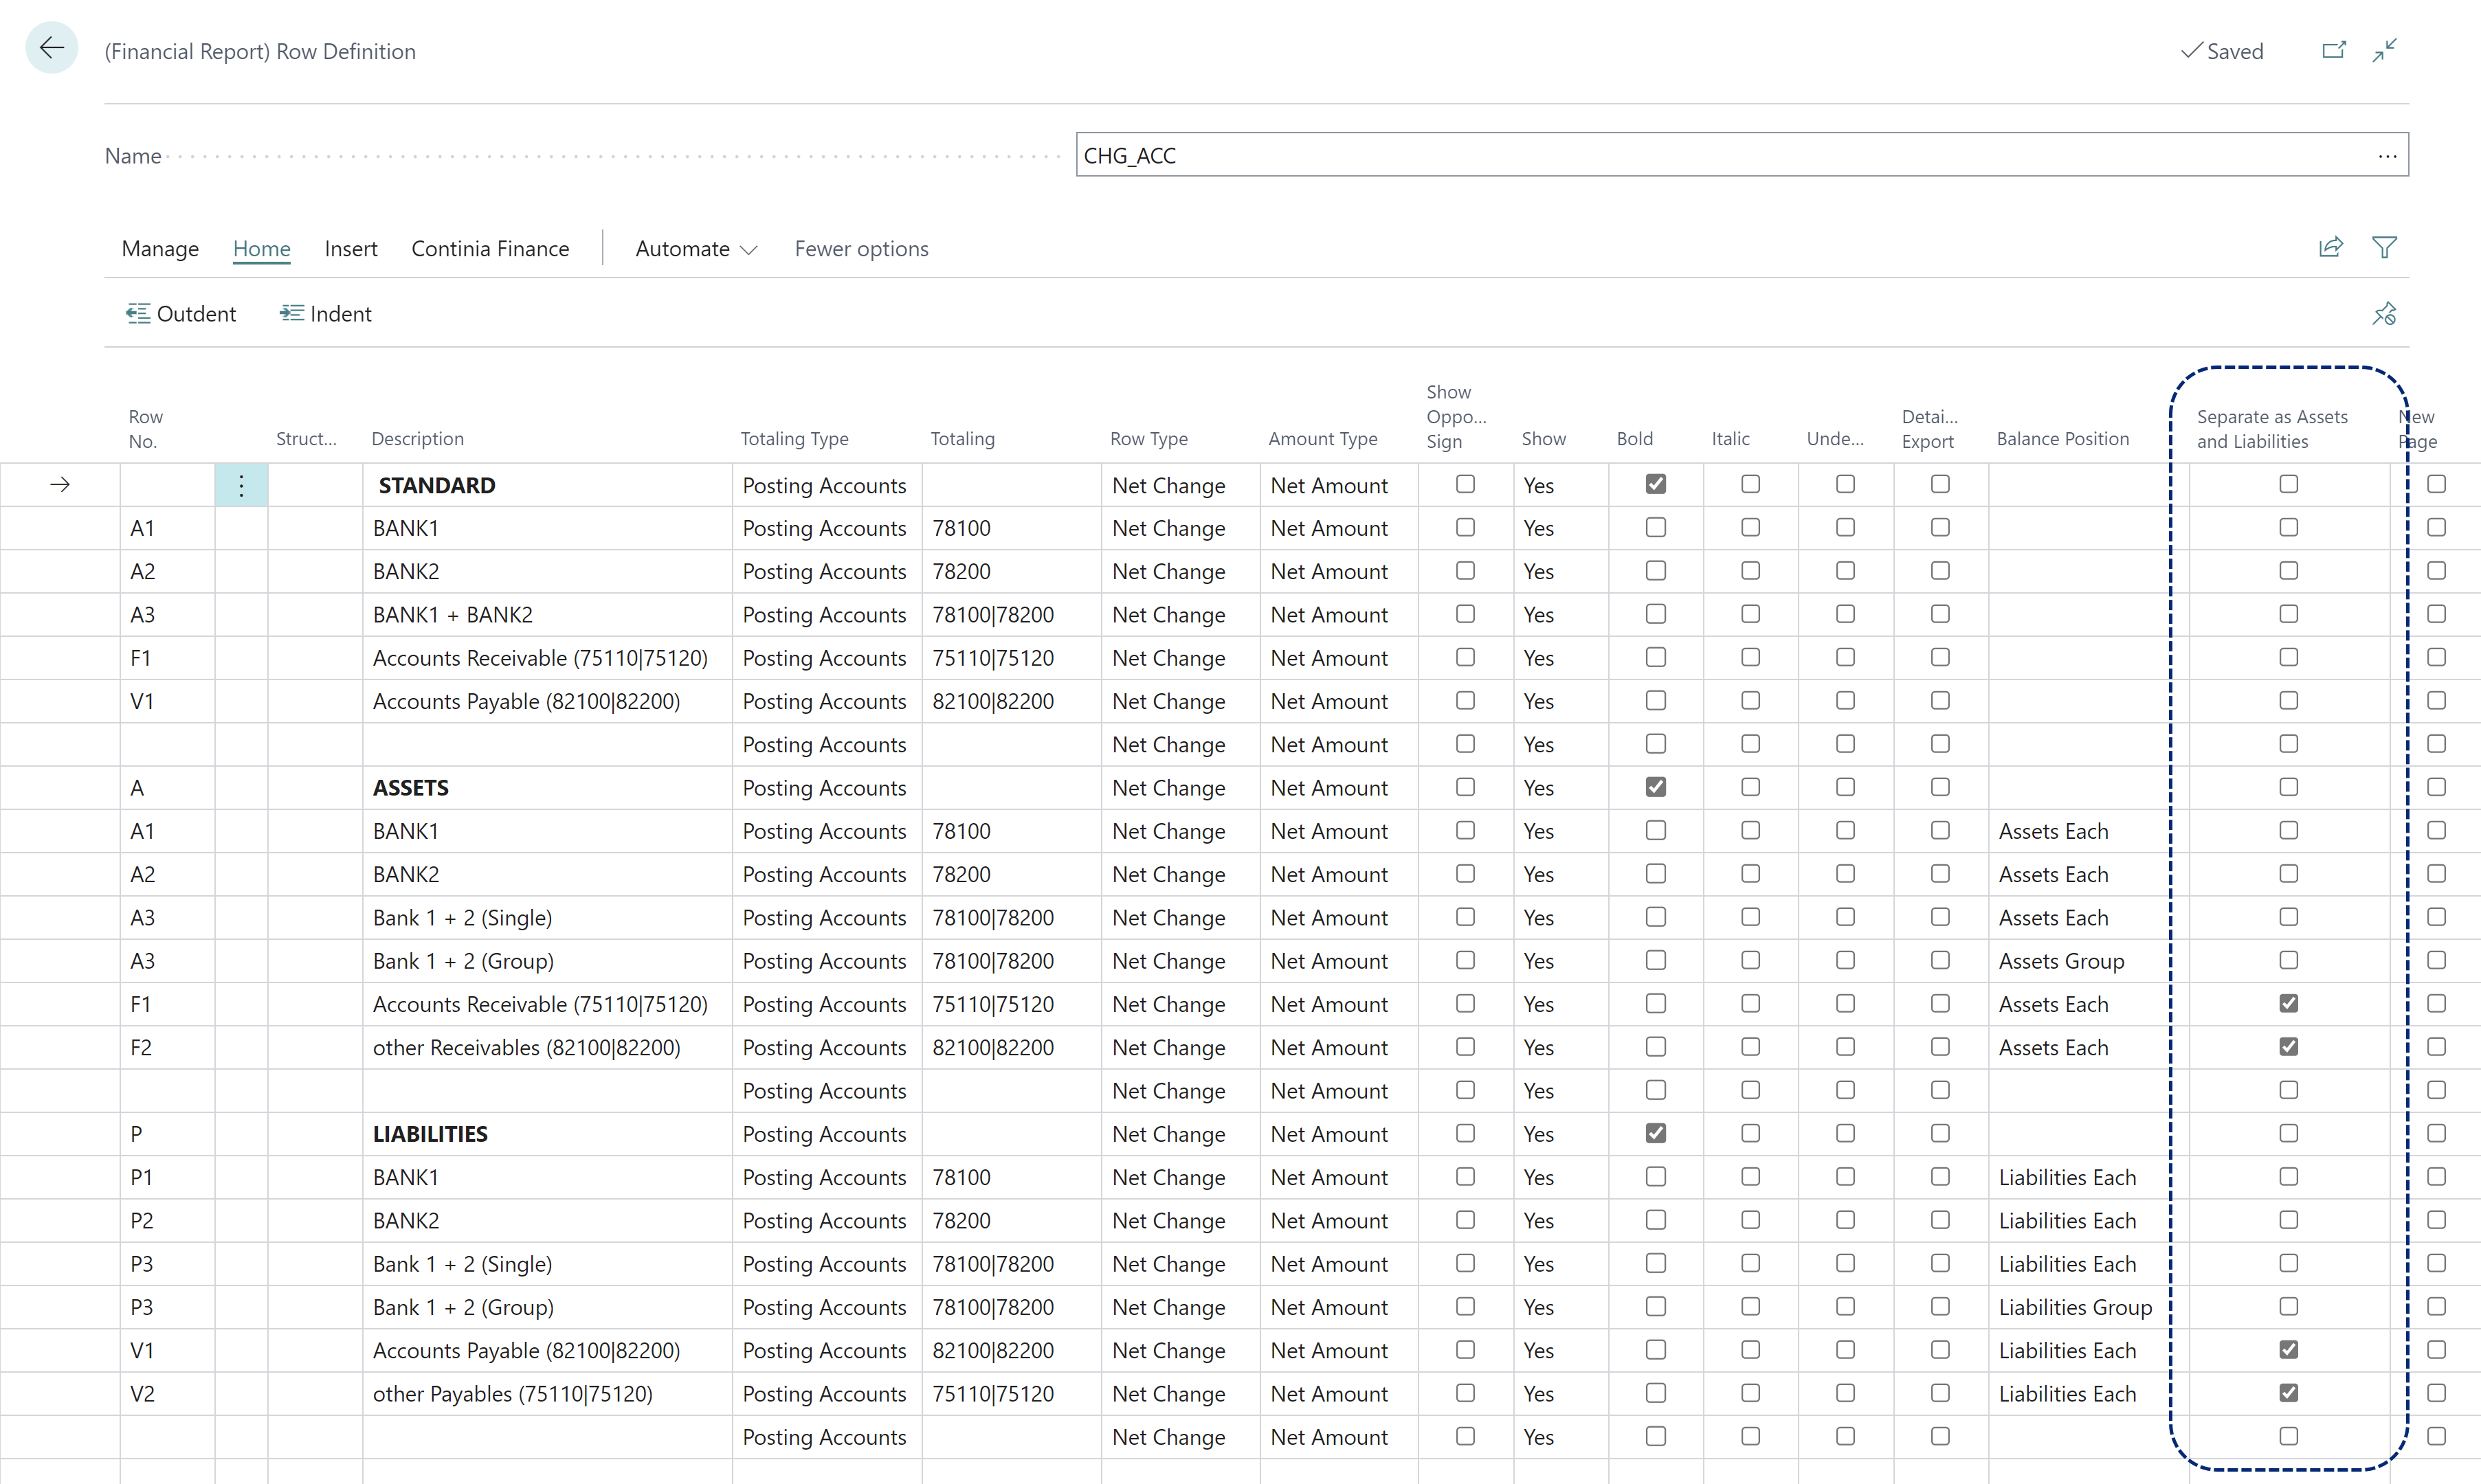Click other Receivables (82100|82200) cell
The height and width of the screenshot is (1484, 2481).
pyautogui.click(x=547, y=1048)
